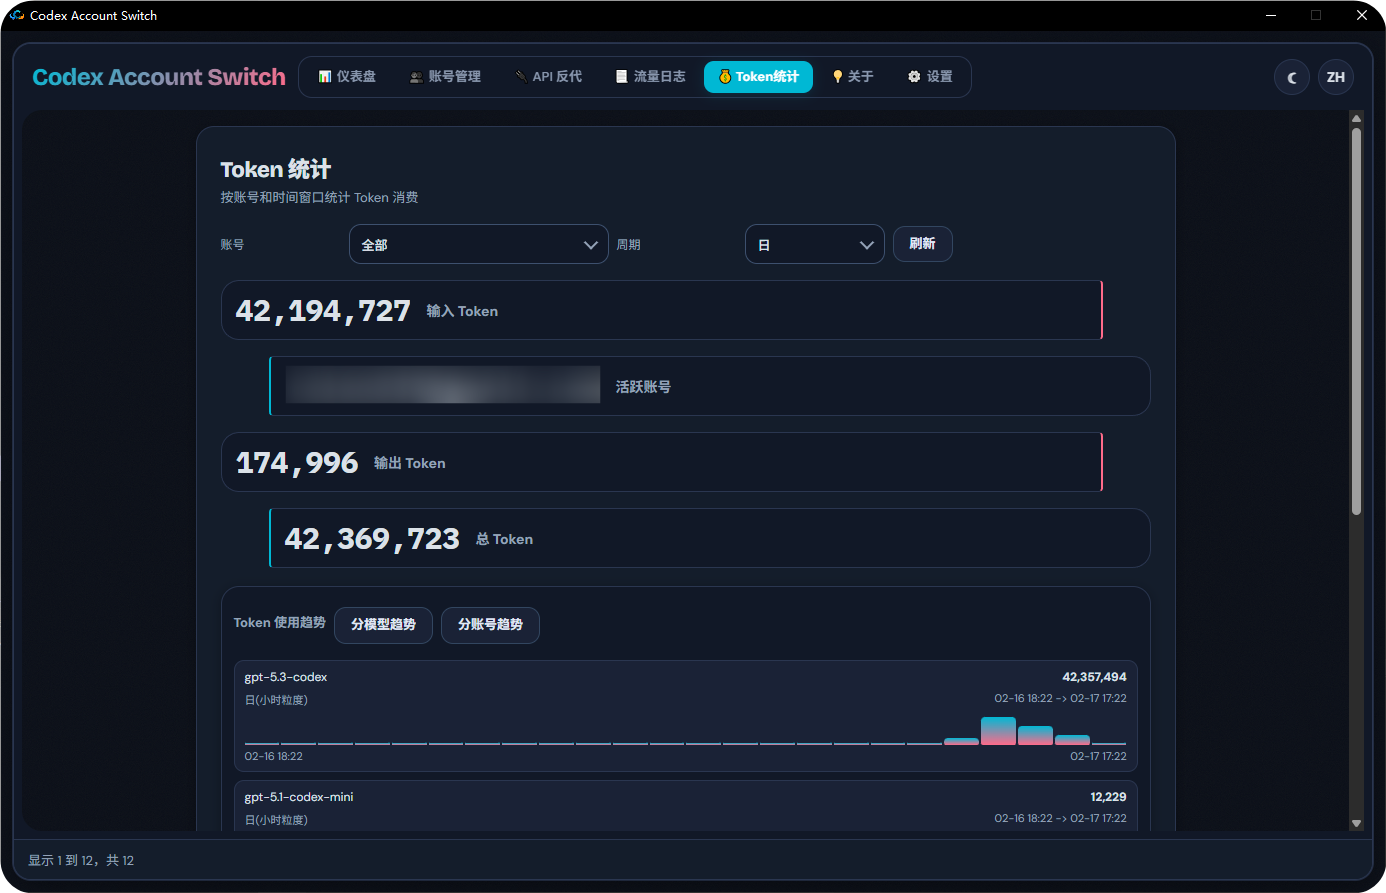Open the 设置 settings tab
The image size is (1386, 893).
point(930,77)
